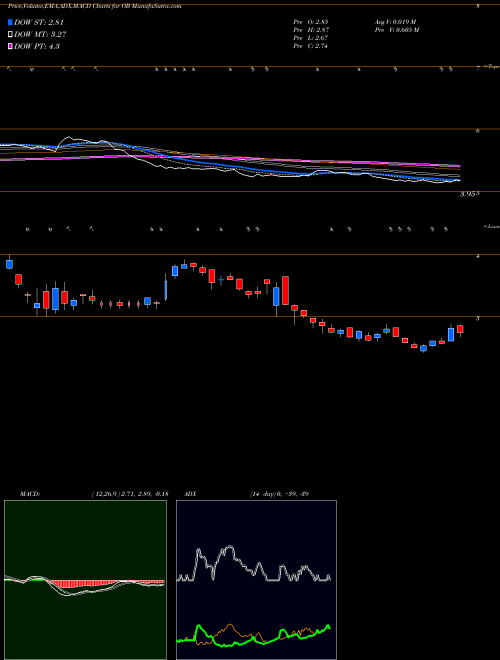Click the 'Pre H: 2.87' high value
500x660 pixels.
[x=311, y=29]
